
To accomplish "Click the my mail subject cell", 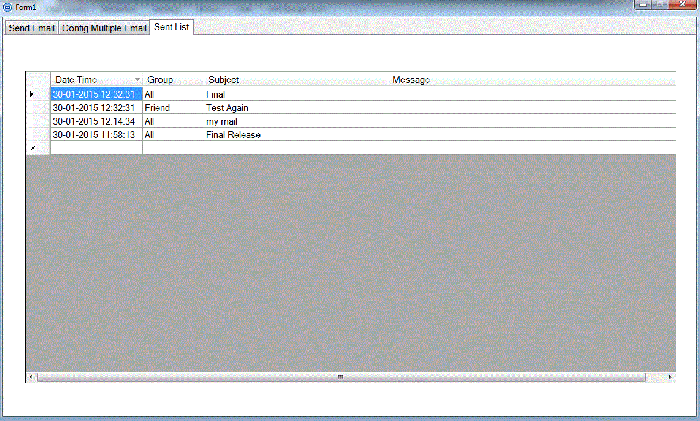I will 296,121.
